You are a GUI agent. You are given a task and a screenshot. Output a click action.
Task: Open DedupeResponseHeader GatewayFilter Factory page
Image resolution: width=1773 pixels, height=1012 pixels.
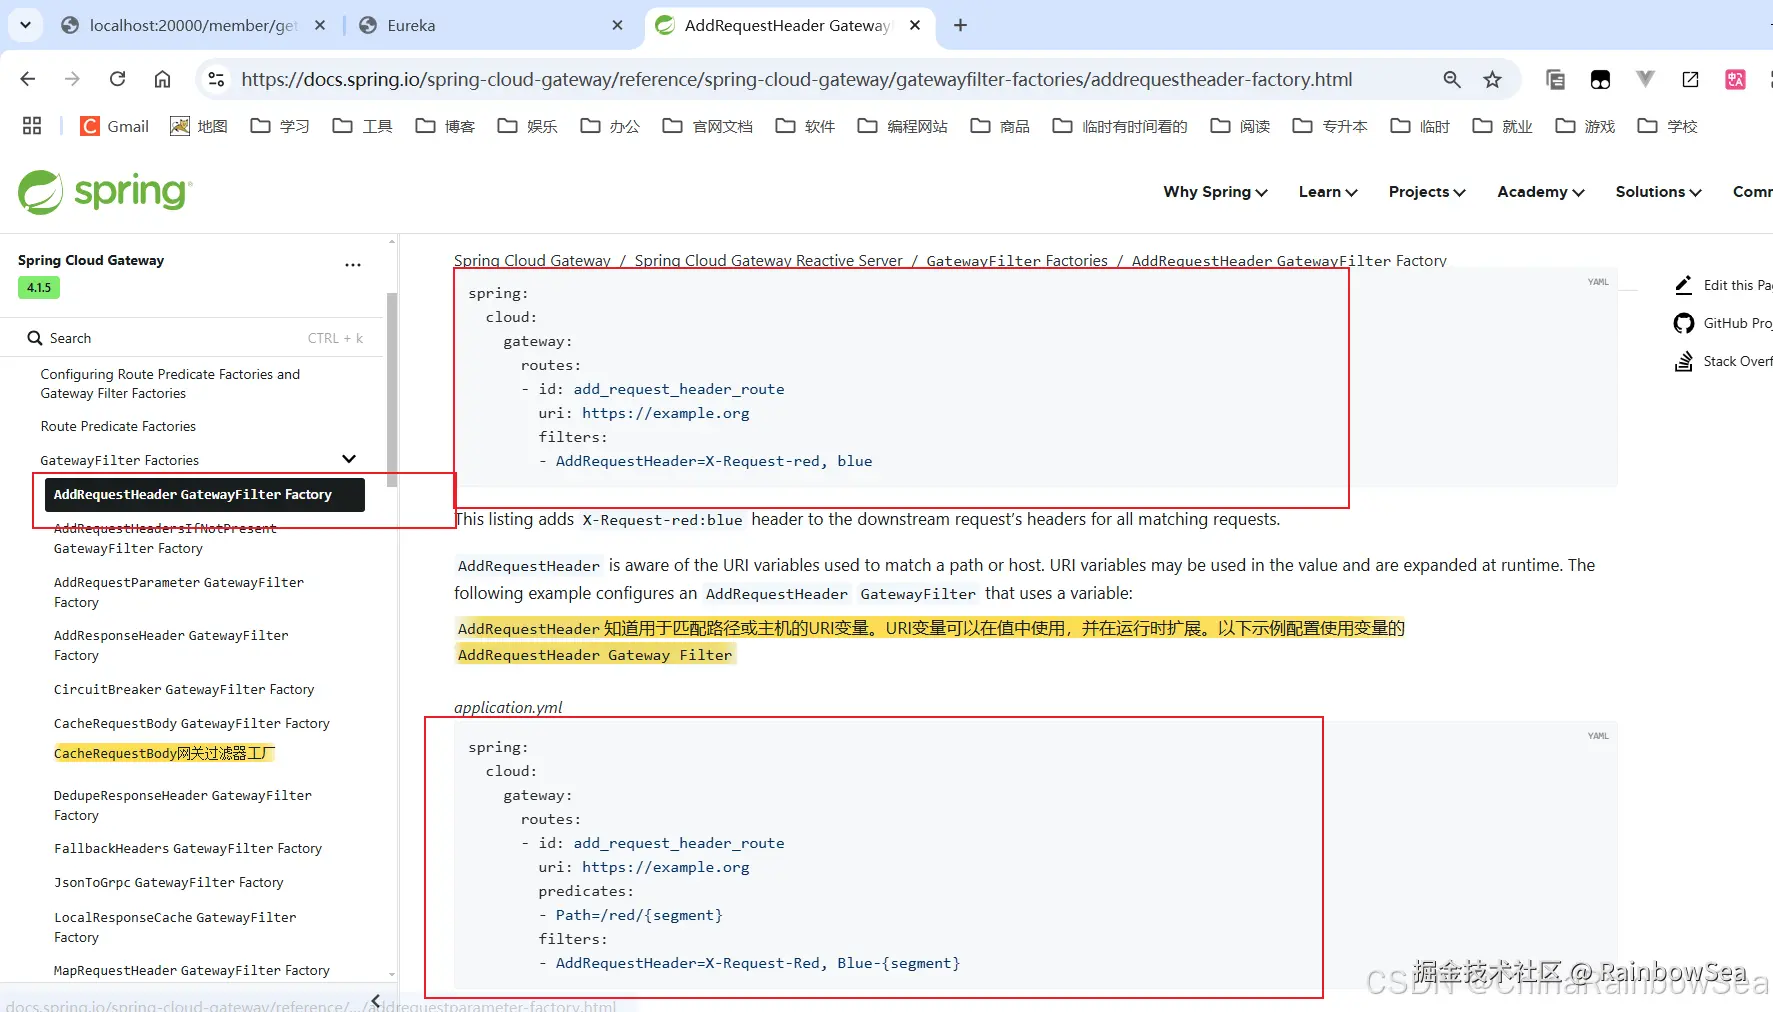point(183,805)
